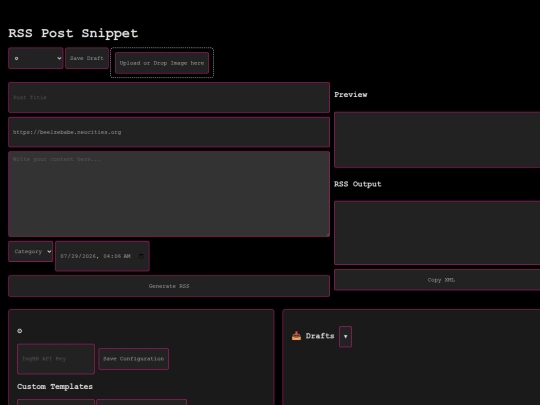Click the date and time field
This screenshot has height=405, width=540.
click(x=102, y=256)
